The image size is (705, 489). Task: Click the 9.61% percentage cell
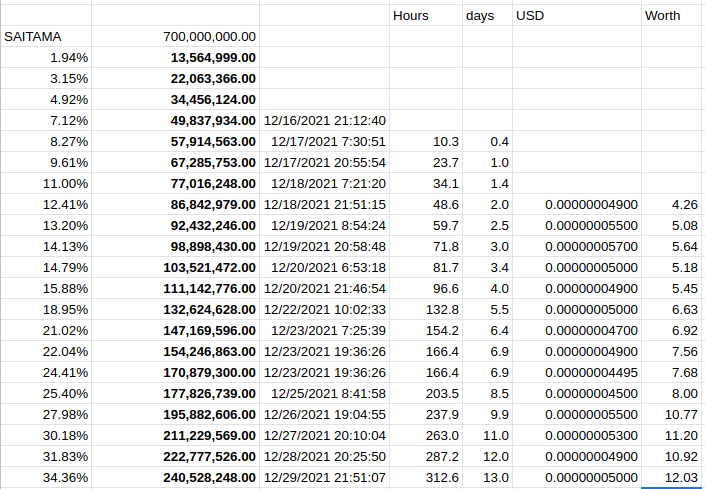[46, 162]
